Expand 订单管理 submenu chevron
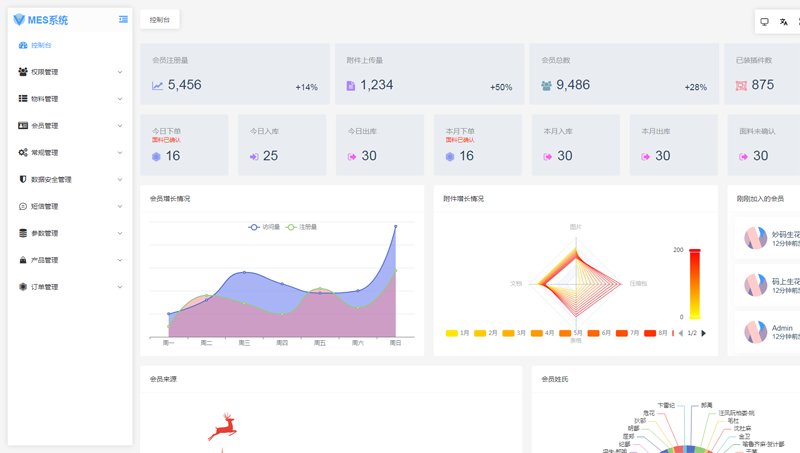This screenshot has height=453, width=800. tap(120, 287)
